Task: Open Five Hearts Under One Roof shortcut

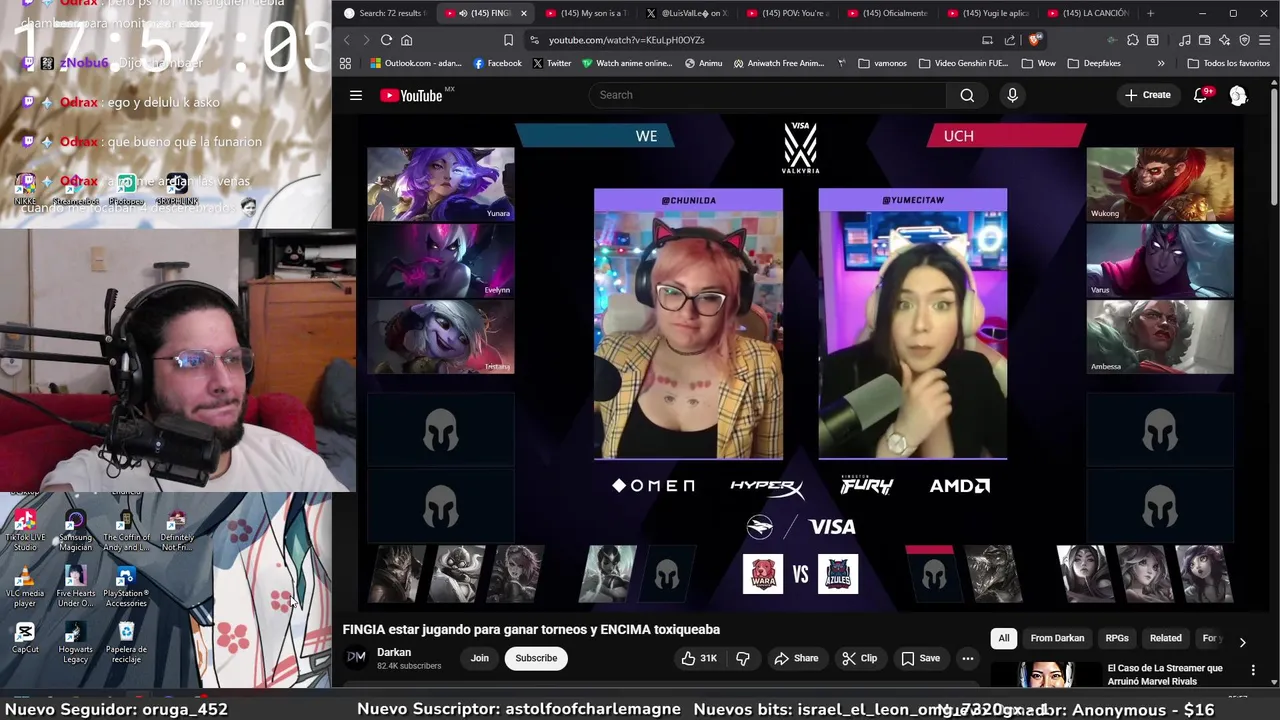Action: click(x=75, y=587)
